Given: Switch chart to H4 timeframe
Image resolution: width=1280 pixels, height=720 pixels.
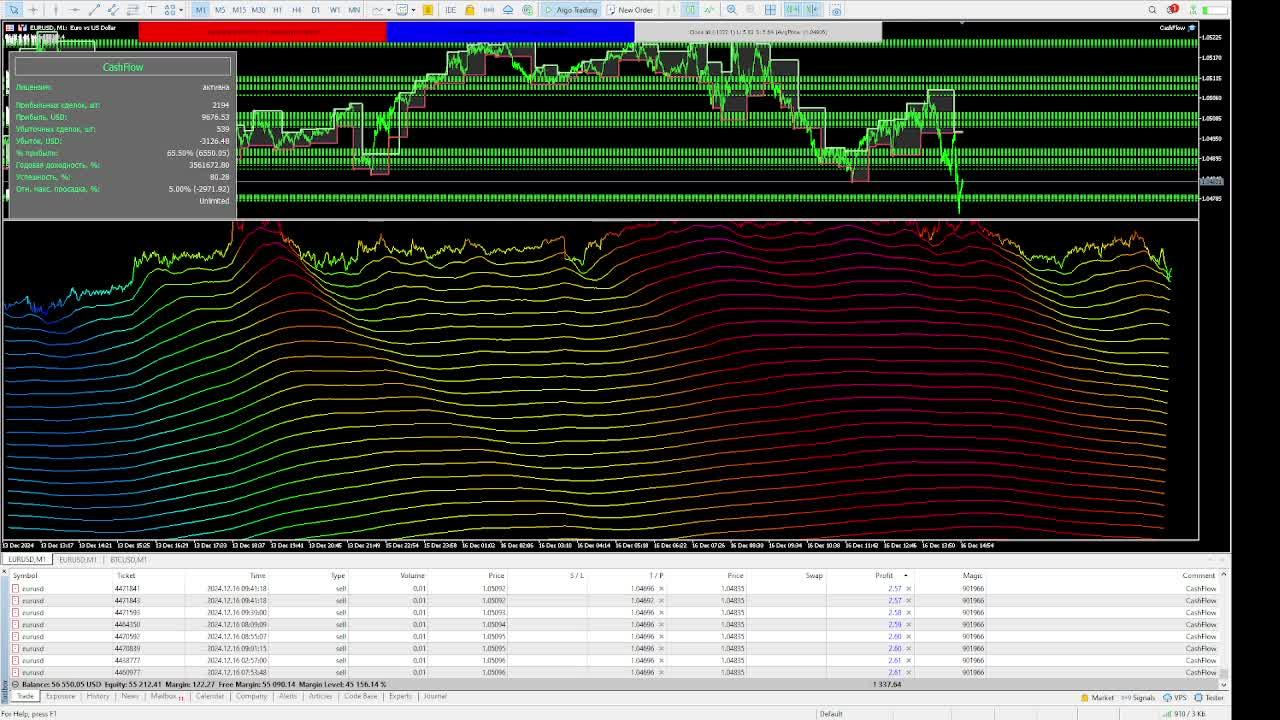Looking at the screenshot, I should click(297, 10).
